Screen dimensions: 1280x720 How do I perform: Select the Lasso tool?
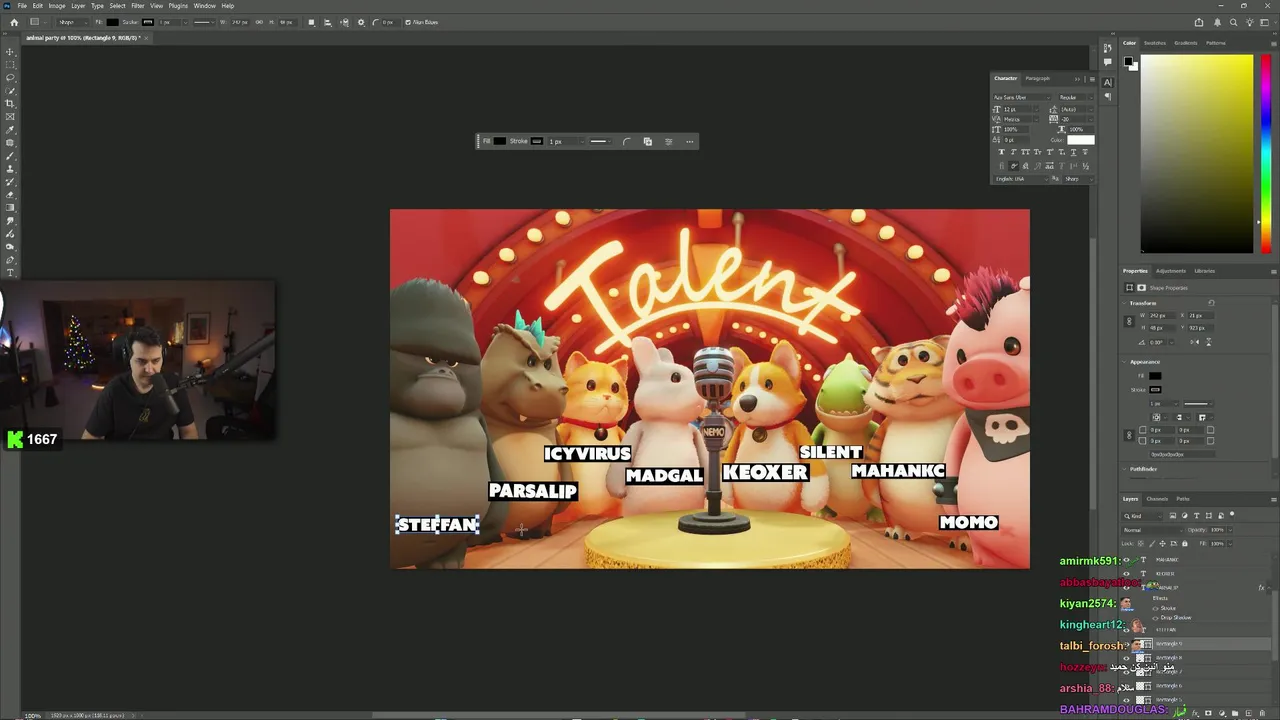[x=10, y=77]
